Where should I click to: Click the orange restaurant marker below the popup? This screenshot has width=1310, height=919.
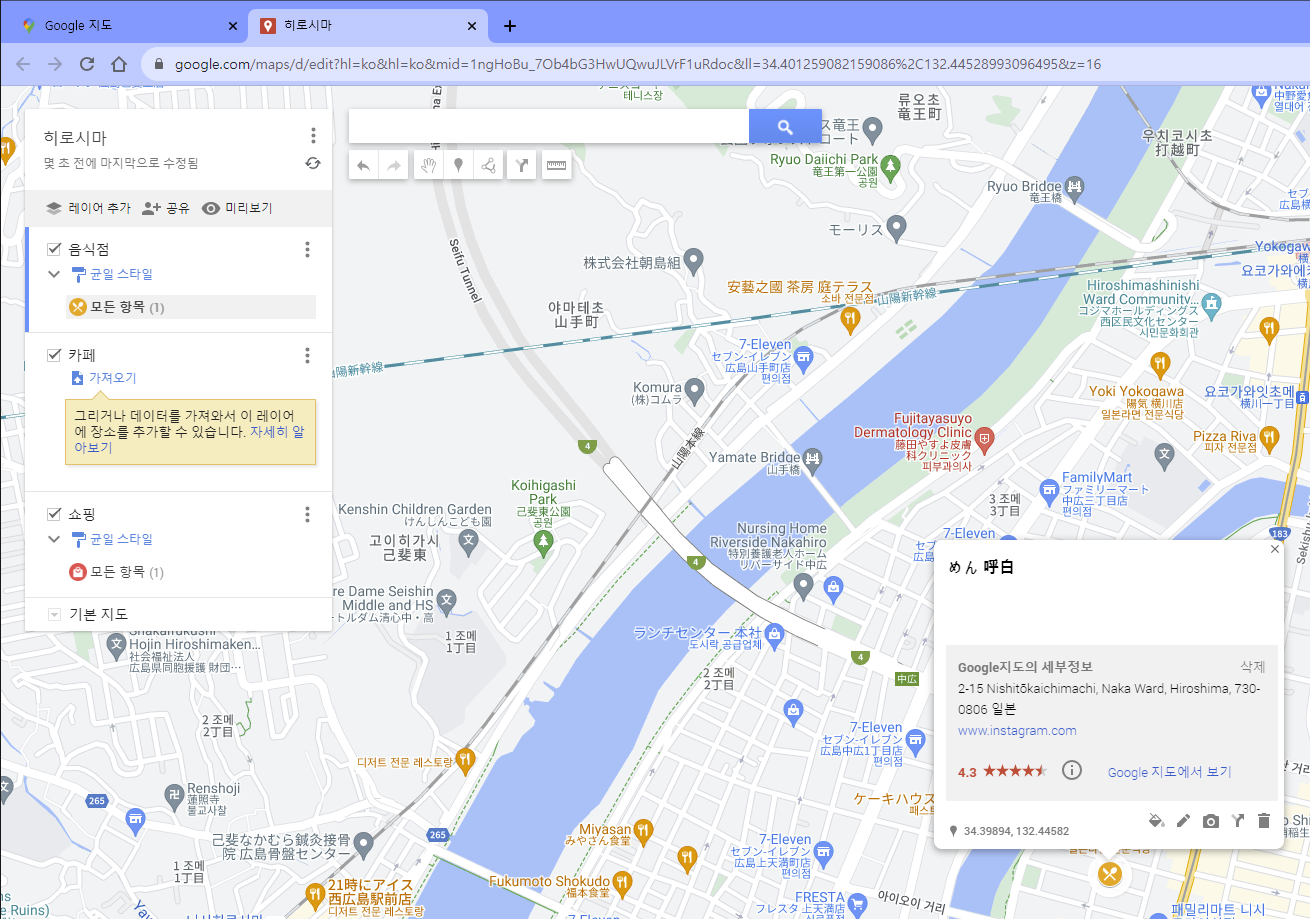point(1109,874)
